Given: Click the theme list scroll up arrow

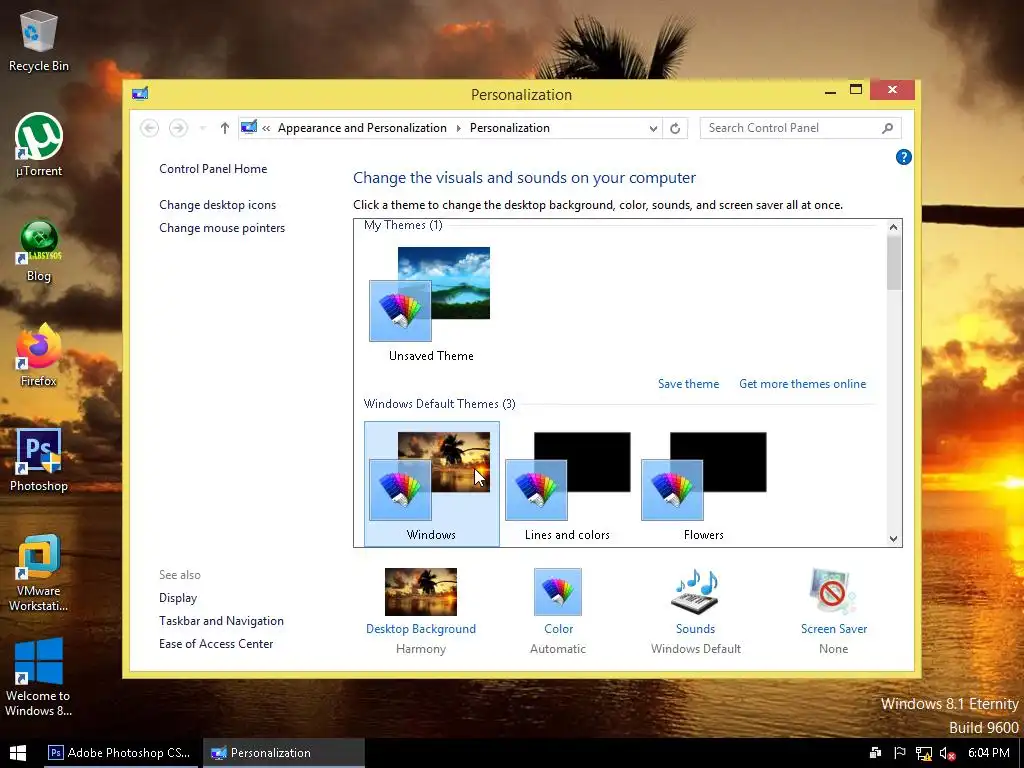Looking at the screenshot, I should coord(893,227).
